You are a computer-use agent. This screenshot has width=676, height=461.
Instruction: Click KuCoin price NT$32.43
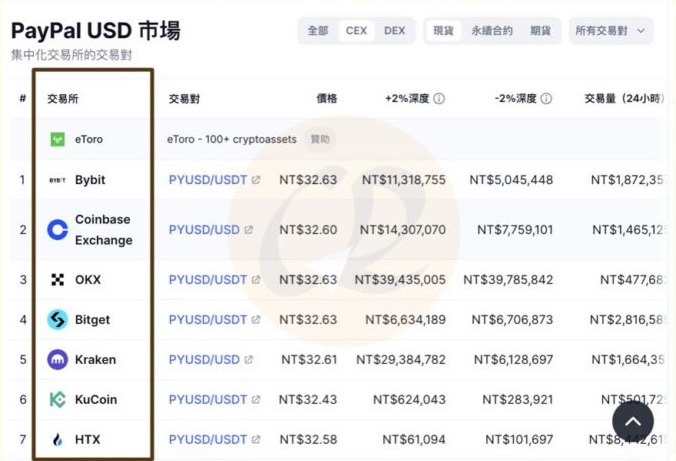click(x=308, y=400)
